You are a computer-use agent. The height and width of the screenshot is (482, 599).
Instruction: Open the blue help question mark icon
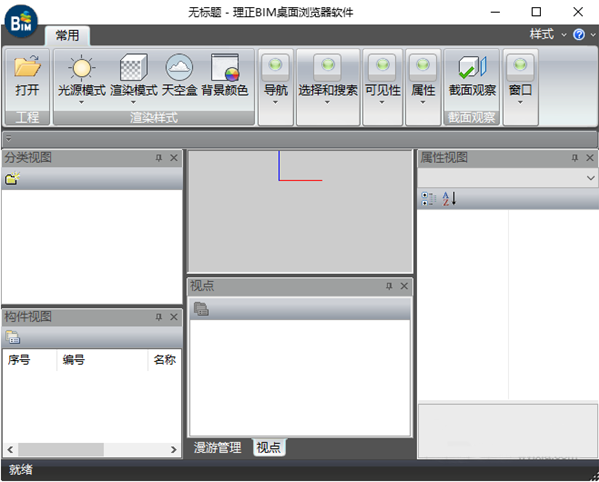[x=579, y=35]
